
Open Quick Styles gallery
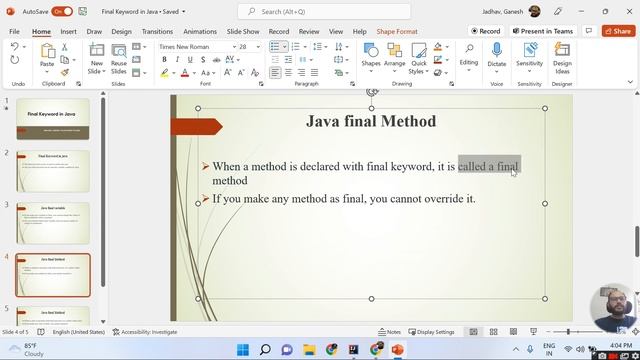(x=419, y=58)
